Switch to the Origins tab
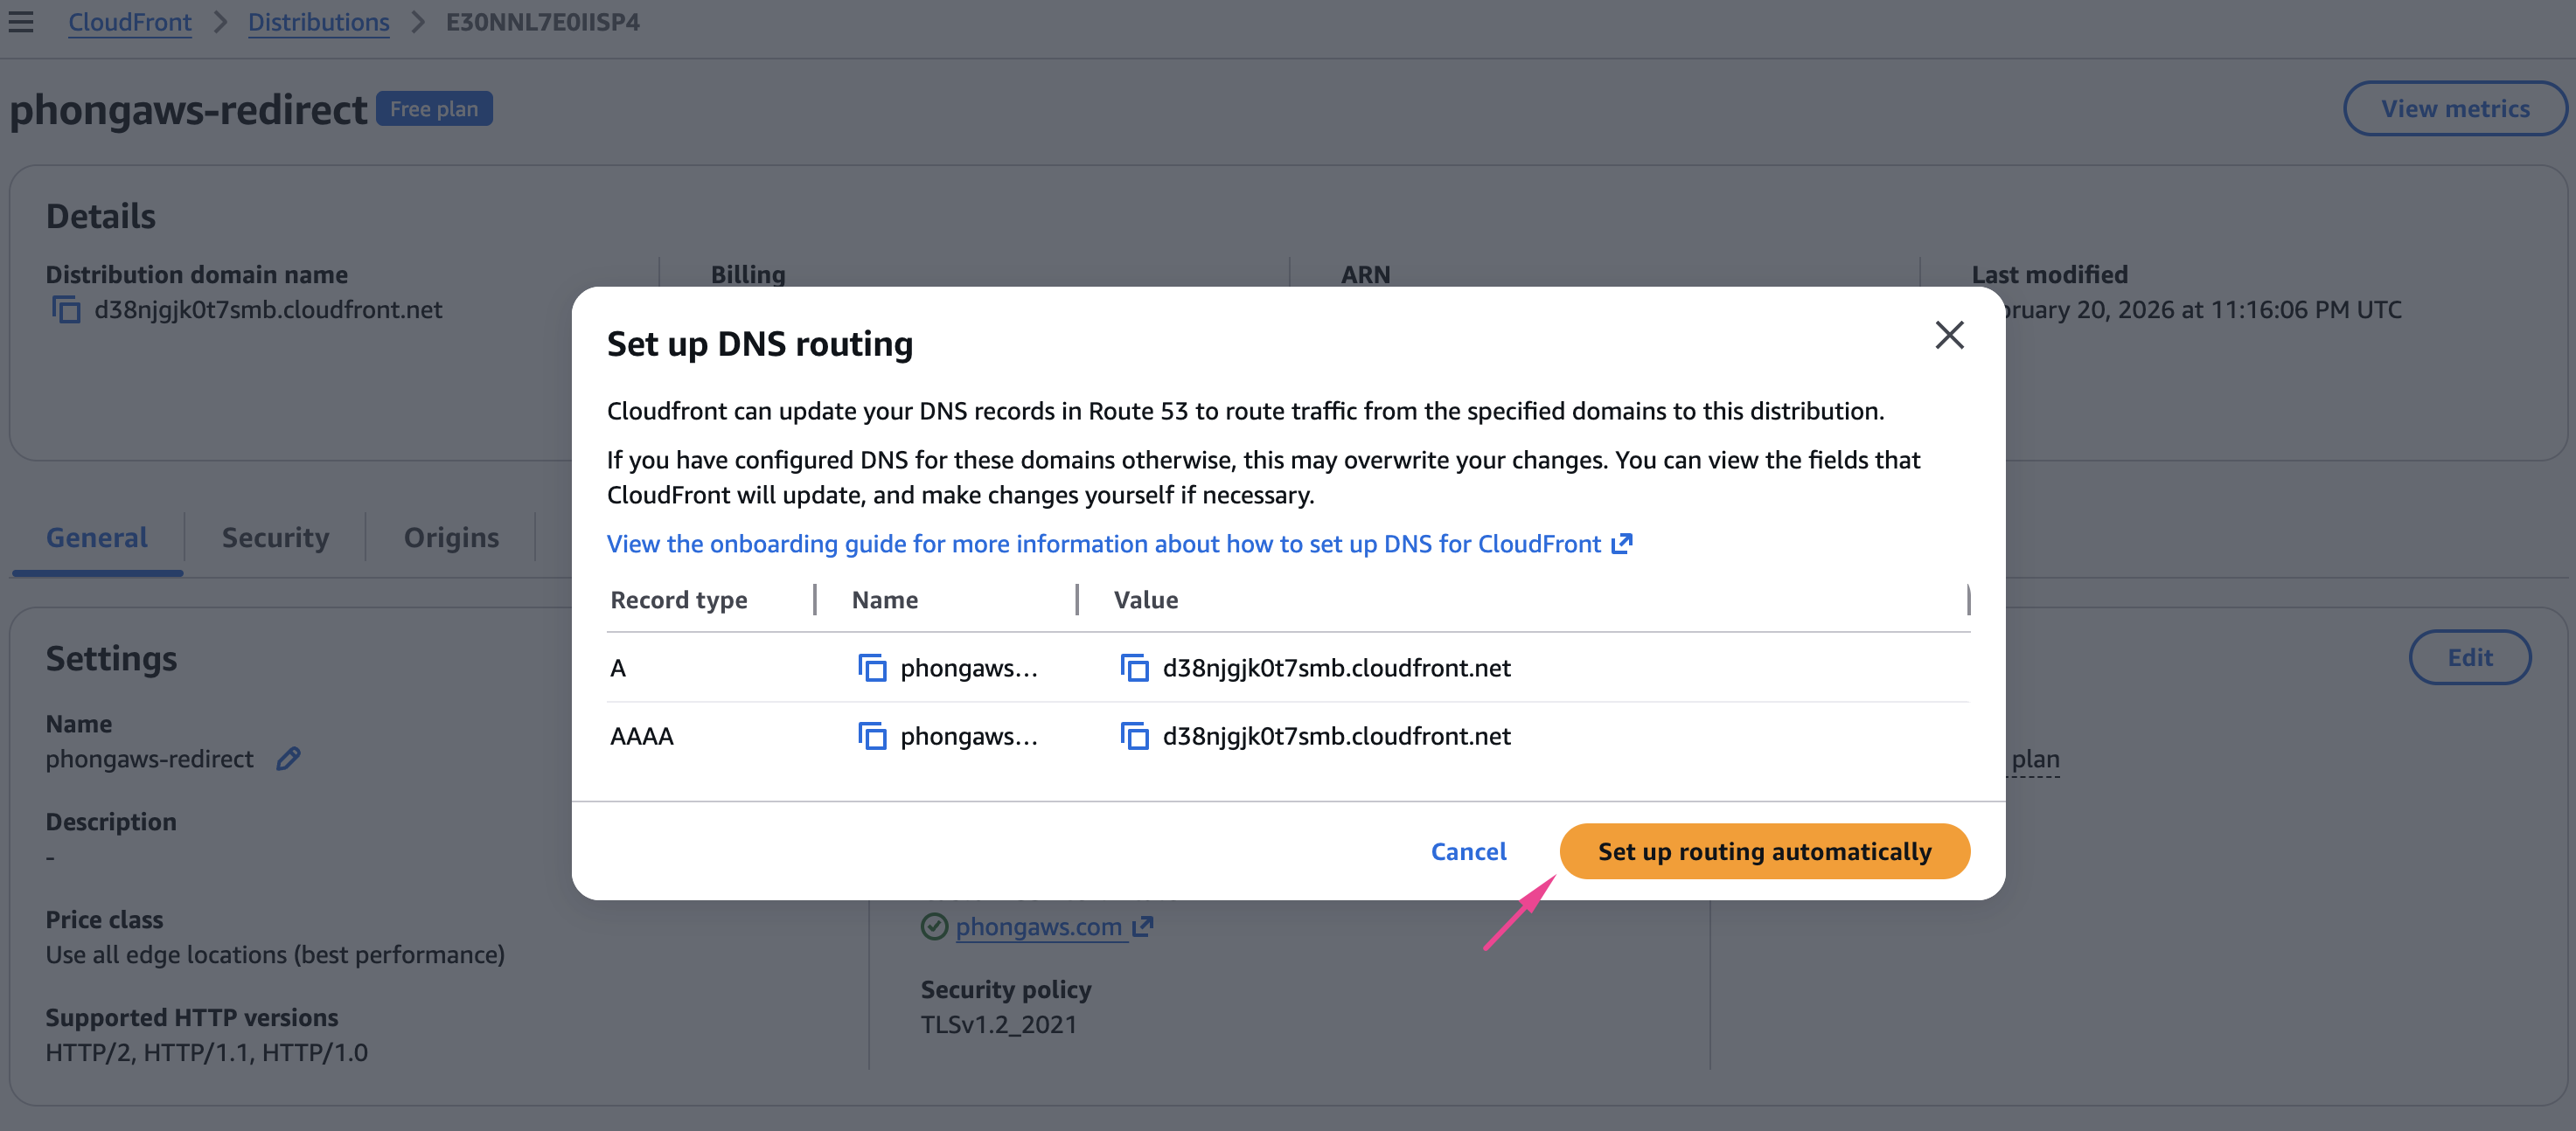2576x1131 pixels. [451, 538]
